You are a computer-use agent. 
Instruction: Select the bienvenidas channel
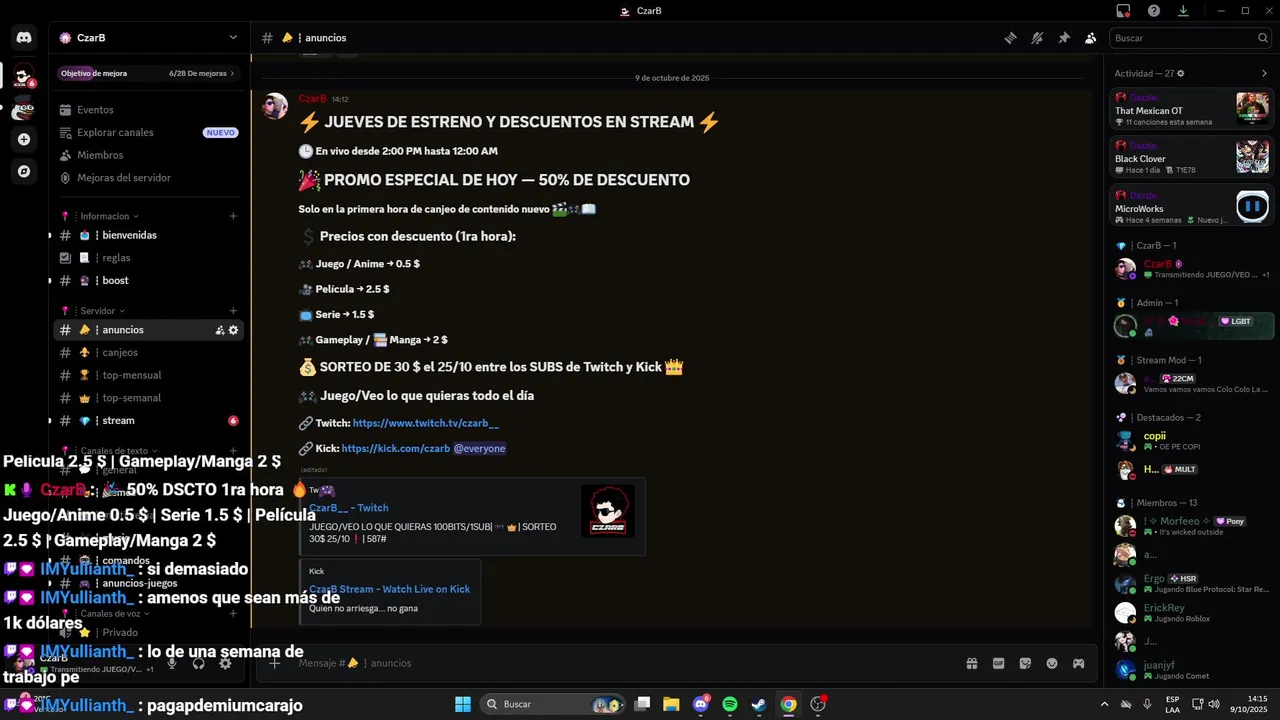(149, 235)
